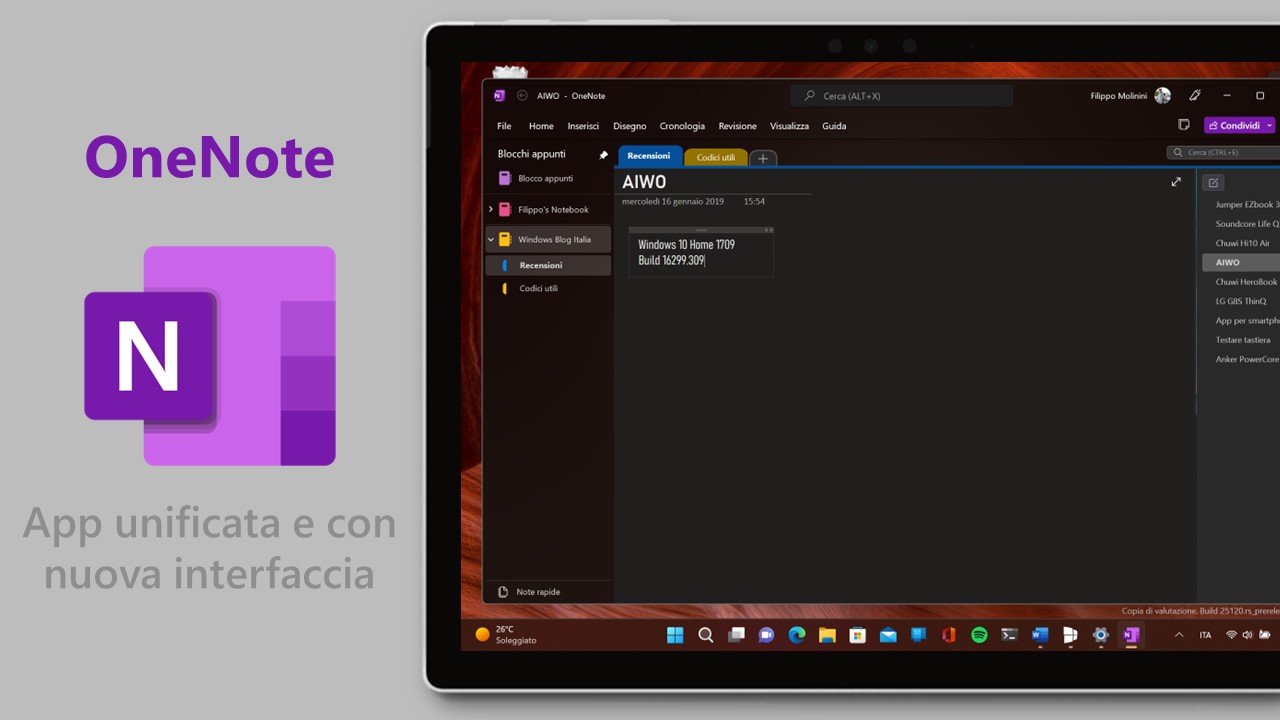1280x720 pixels.
Task: Click the AIWO page title field
Action: [x=644, y=182]
